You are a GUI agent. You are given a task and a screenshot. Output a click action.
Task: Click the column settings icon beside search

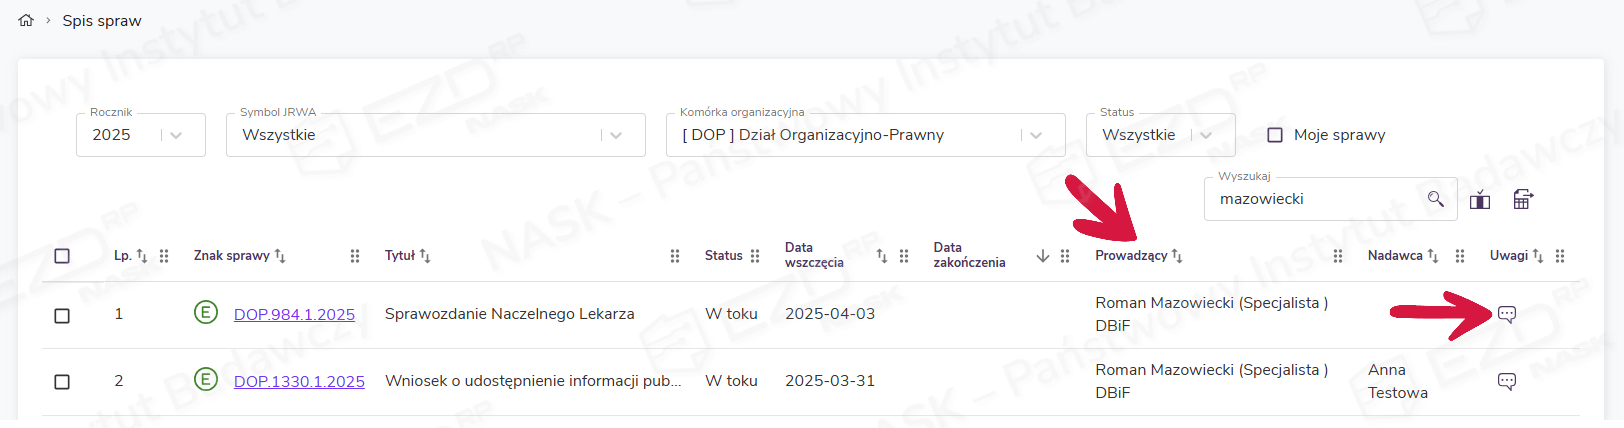pos(1480,200)
